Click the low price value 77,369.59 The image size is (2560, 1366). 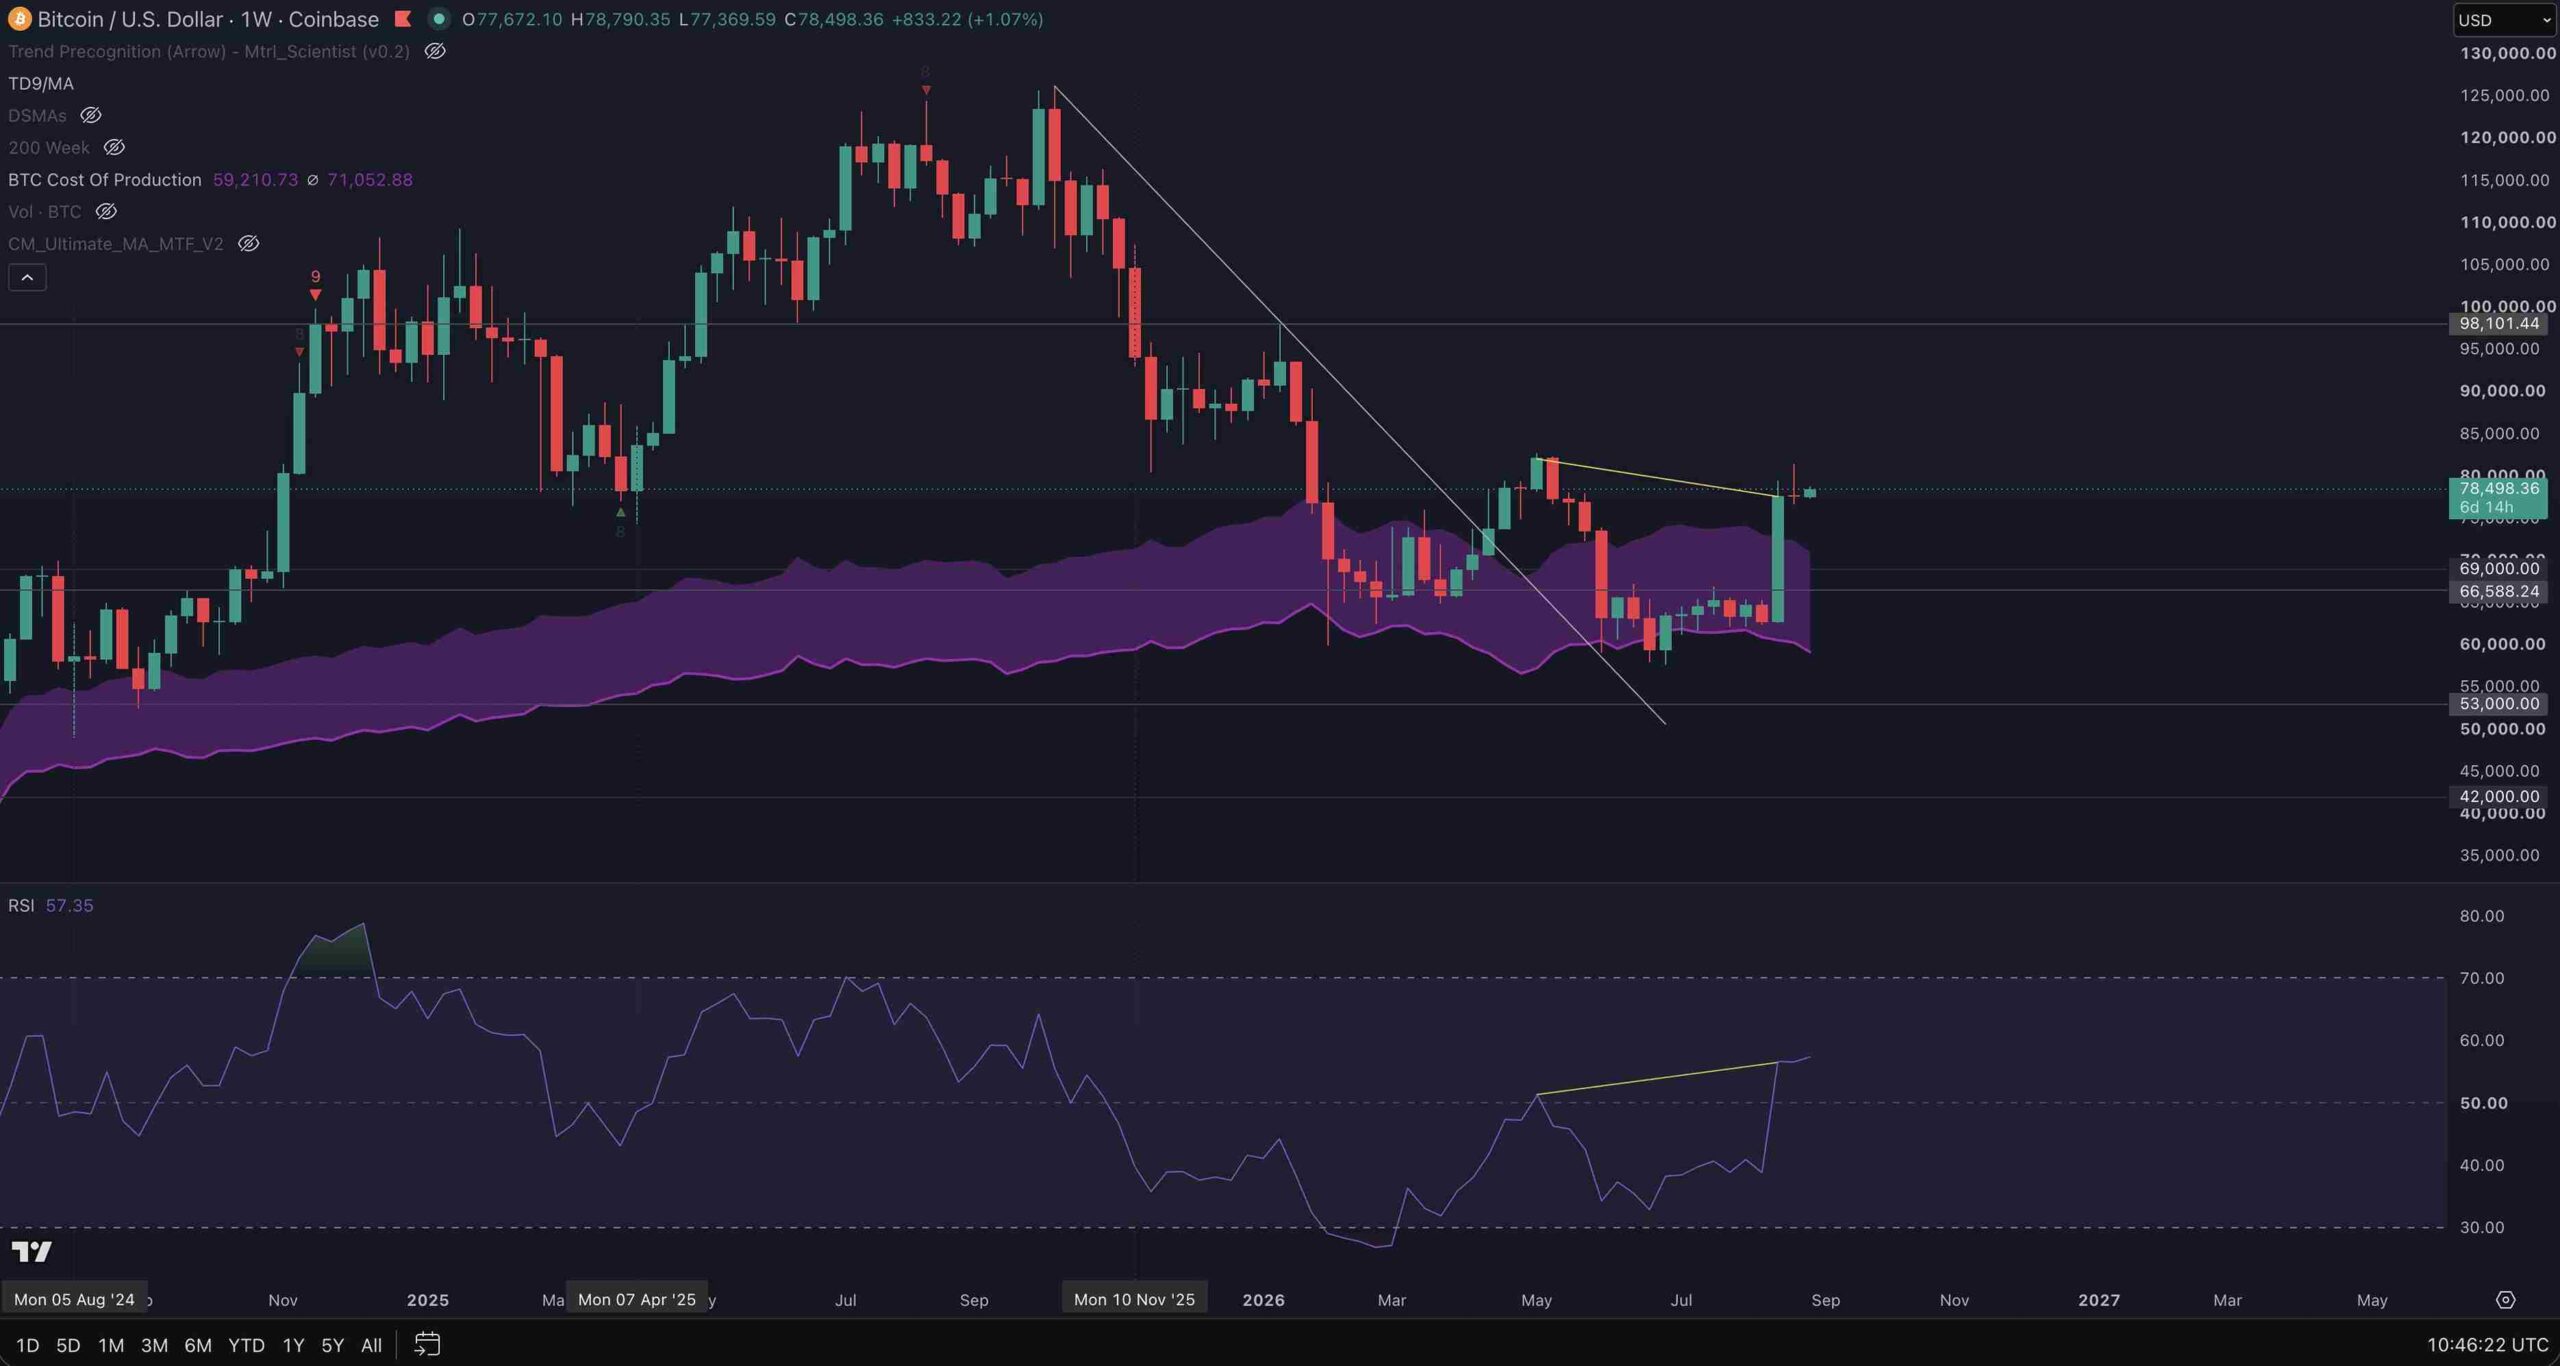click(732, 19)
